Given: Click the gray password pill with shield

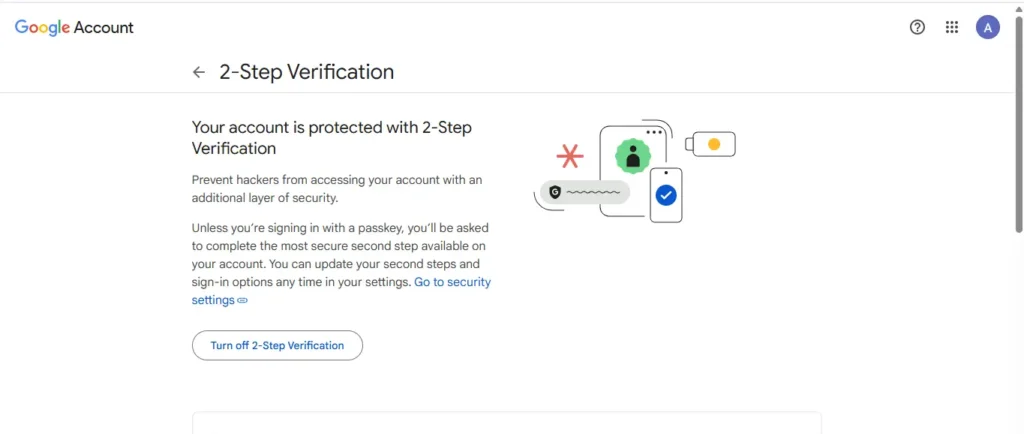Looking at the screenshot, I should [x=585, y=191].
